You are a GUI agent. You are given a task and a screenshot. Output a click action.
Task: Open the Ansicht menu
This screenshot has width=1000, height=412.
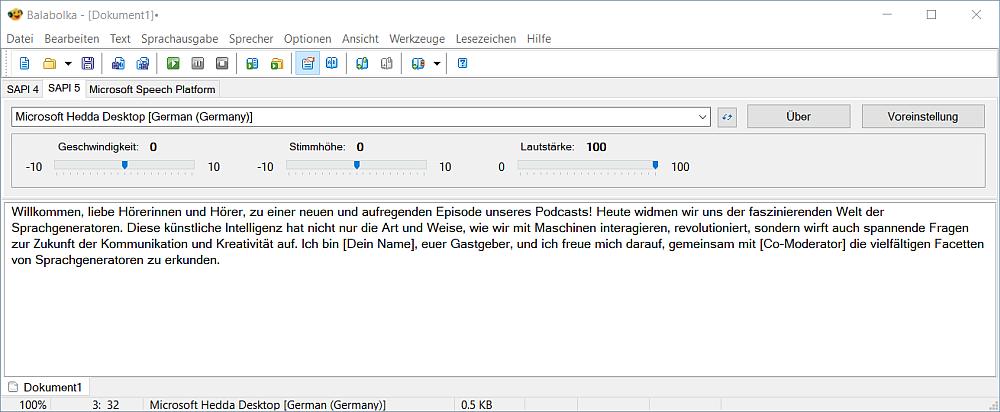[360, 39]
